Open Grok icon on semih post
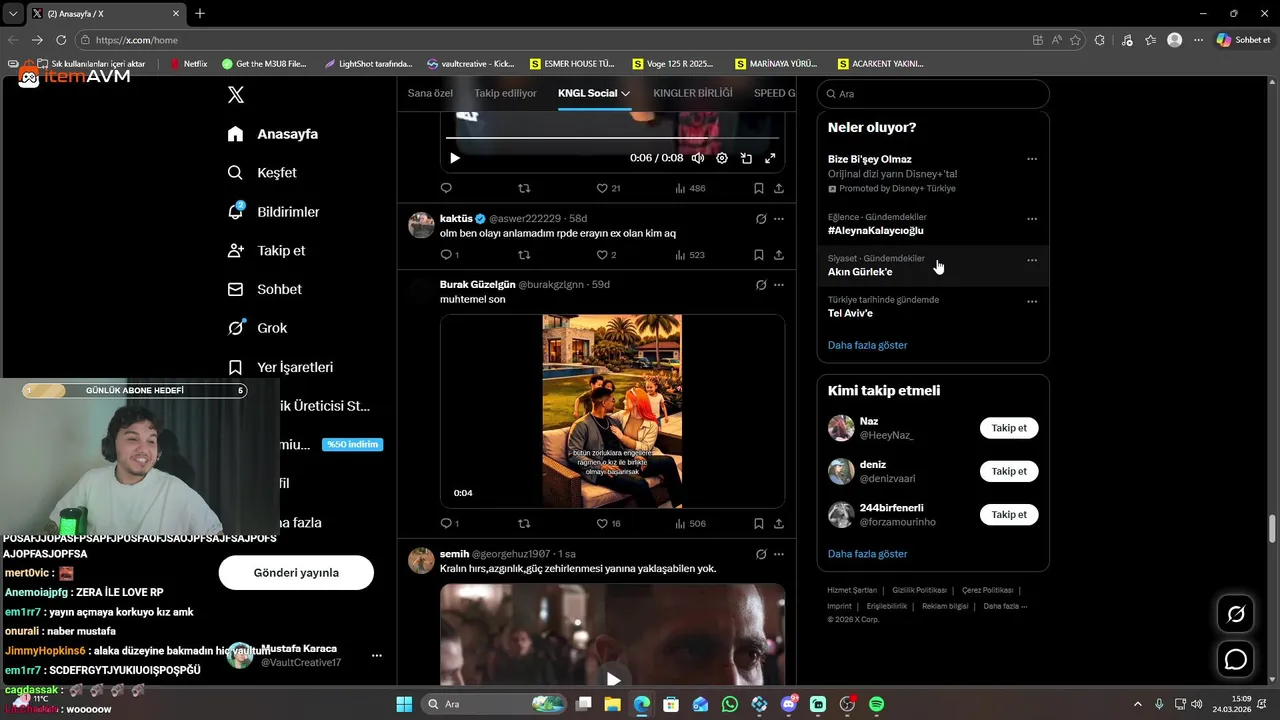The image size is (1280, 720). point(761,554)
